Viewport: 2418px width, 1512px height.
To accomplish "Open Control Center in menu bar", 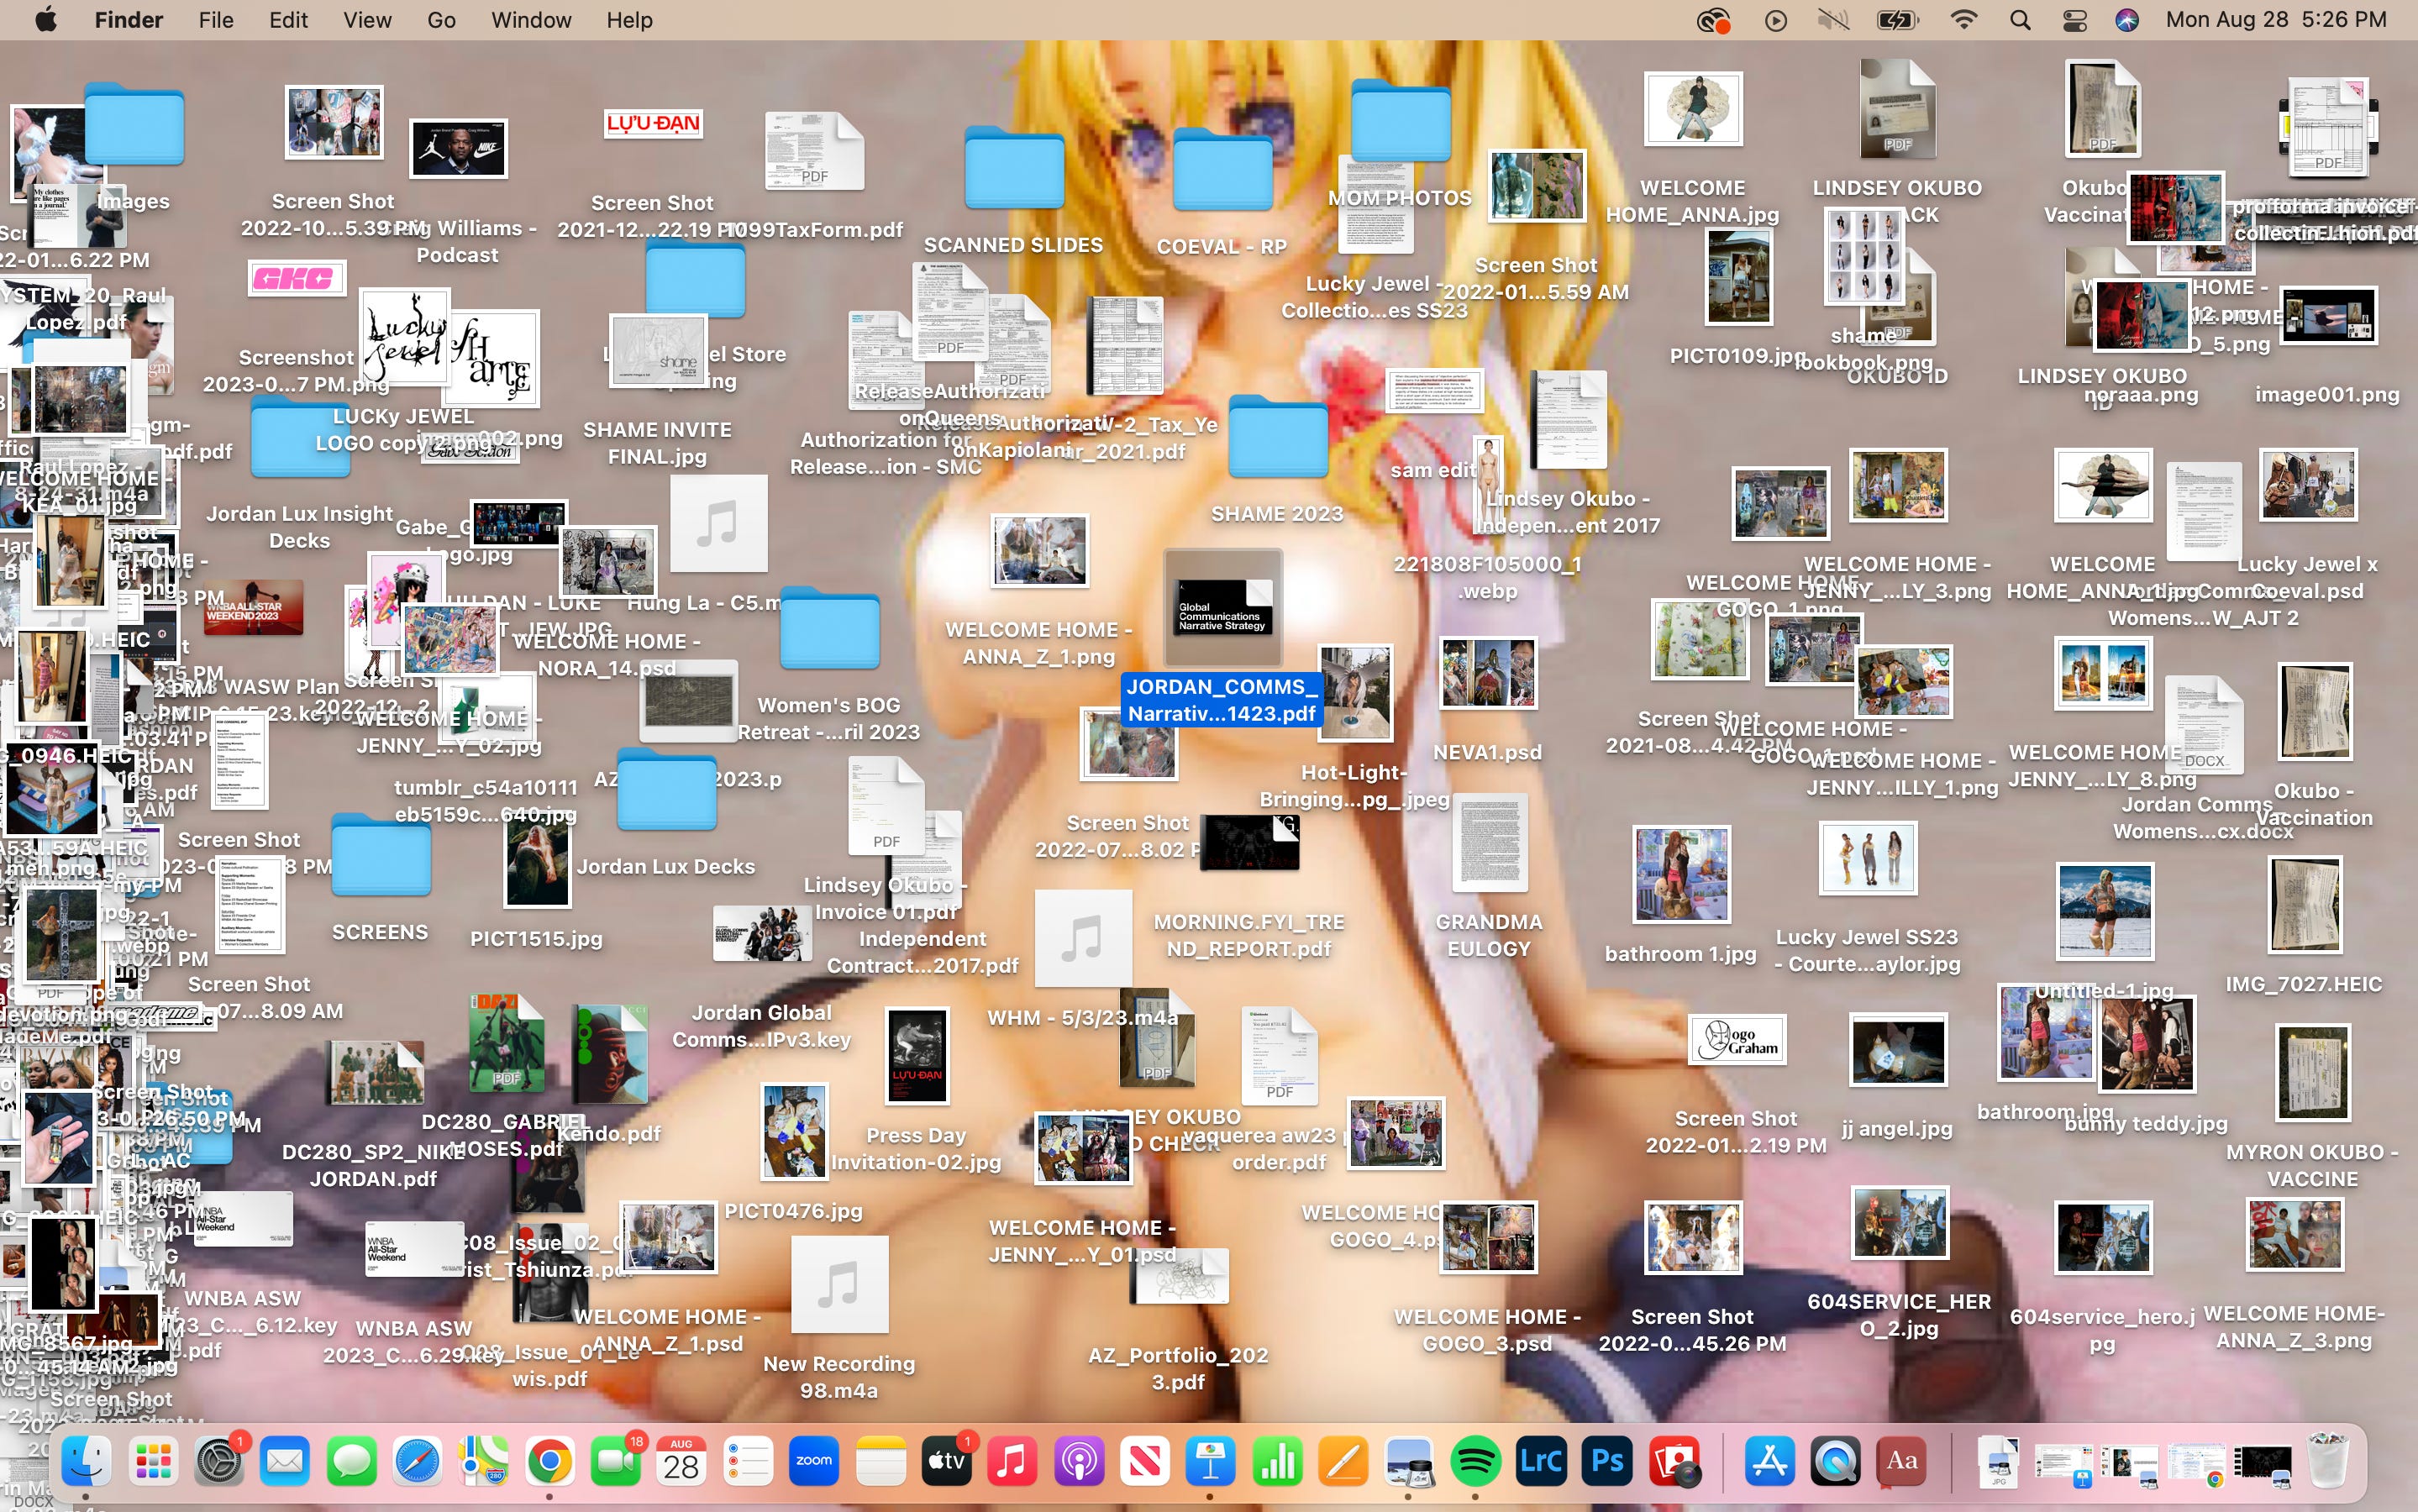I will (2074, 20).
